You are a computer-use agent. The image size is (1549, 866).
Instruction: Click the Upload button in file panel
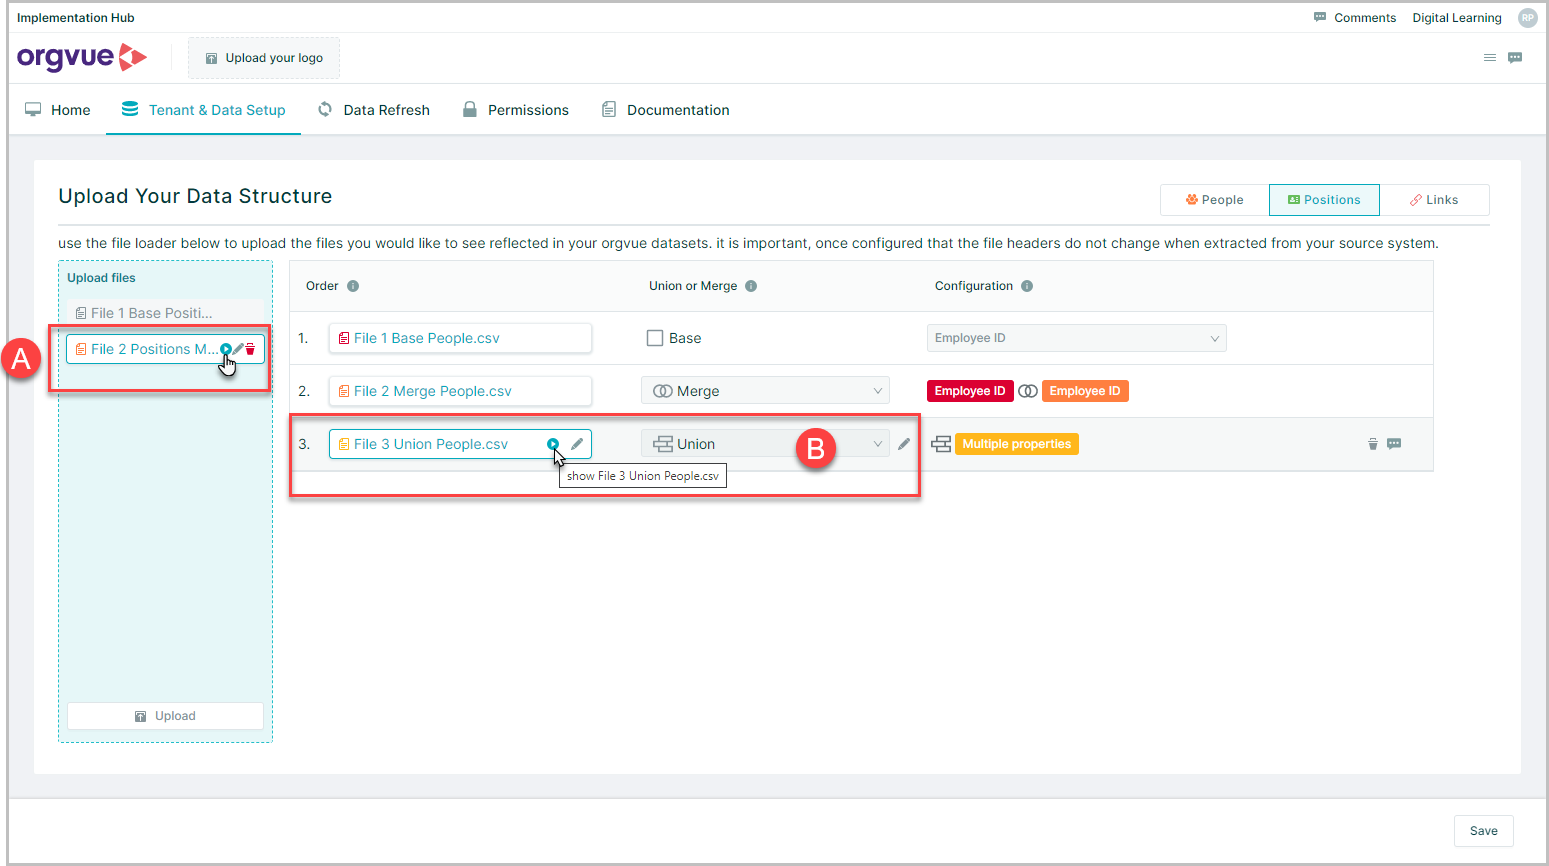tap(165, 716)
